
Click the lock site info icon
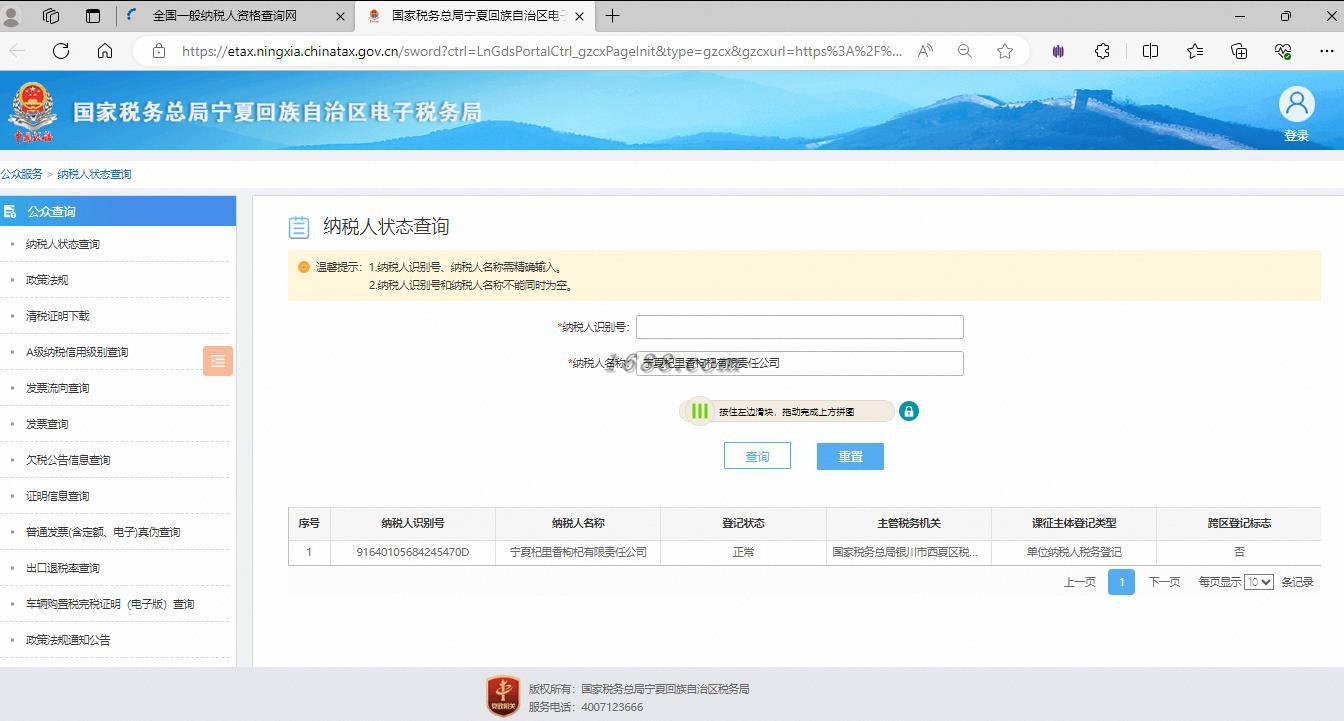click(x=158, y=51)
